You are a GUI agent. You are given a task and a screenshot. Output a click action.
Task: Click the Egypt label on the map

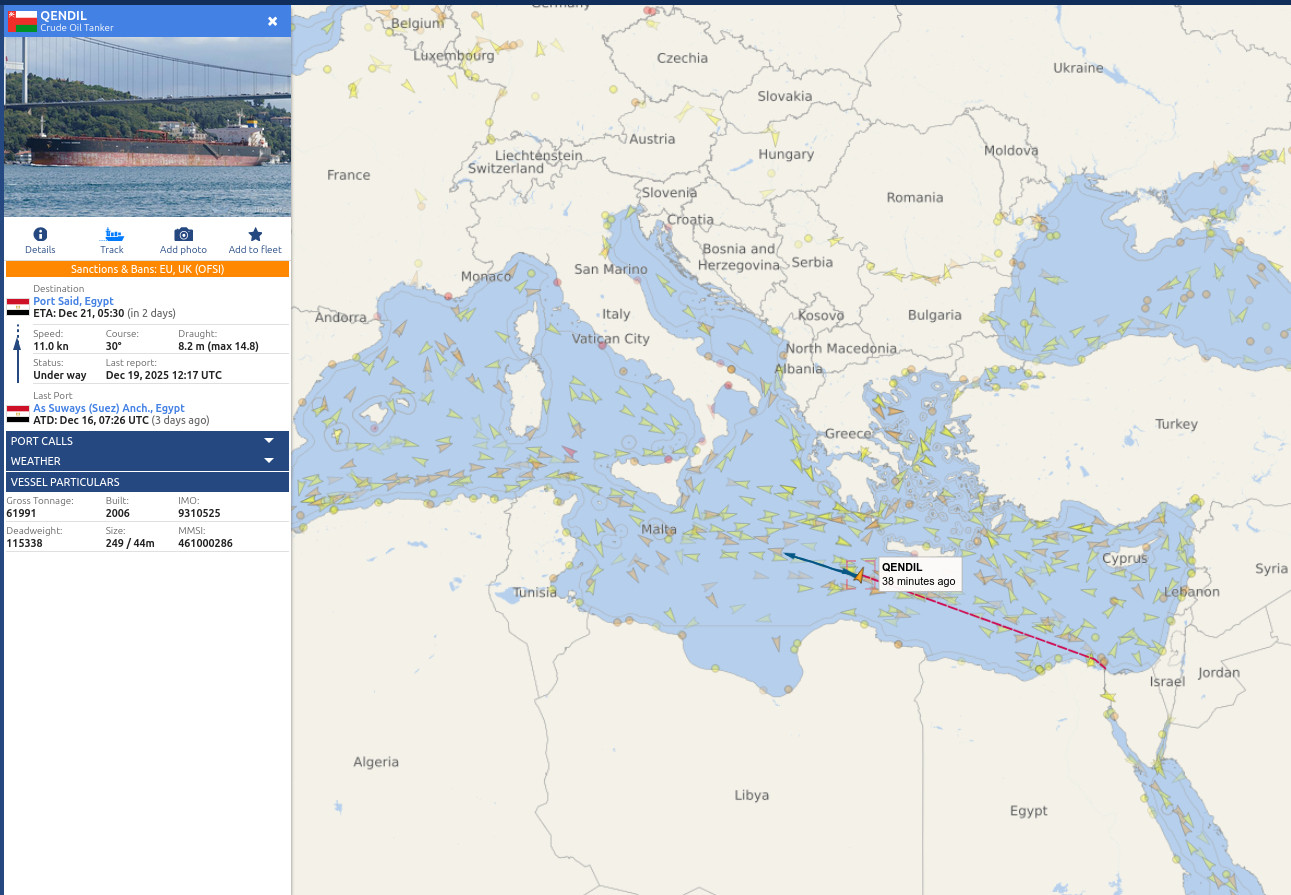pos(1028,811)
